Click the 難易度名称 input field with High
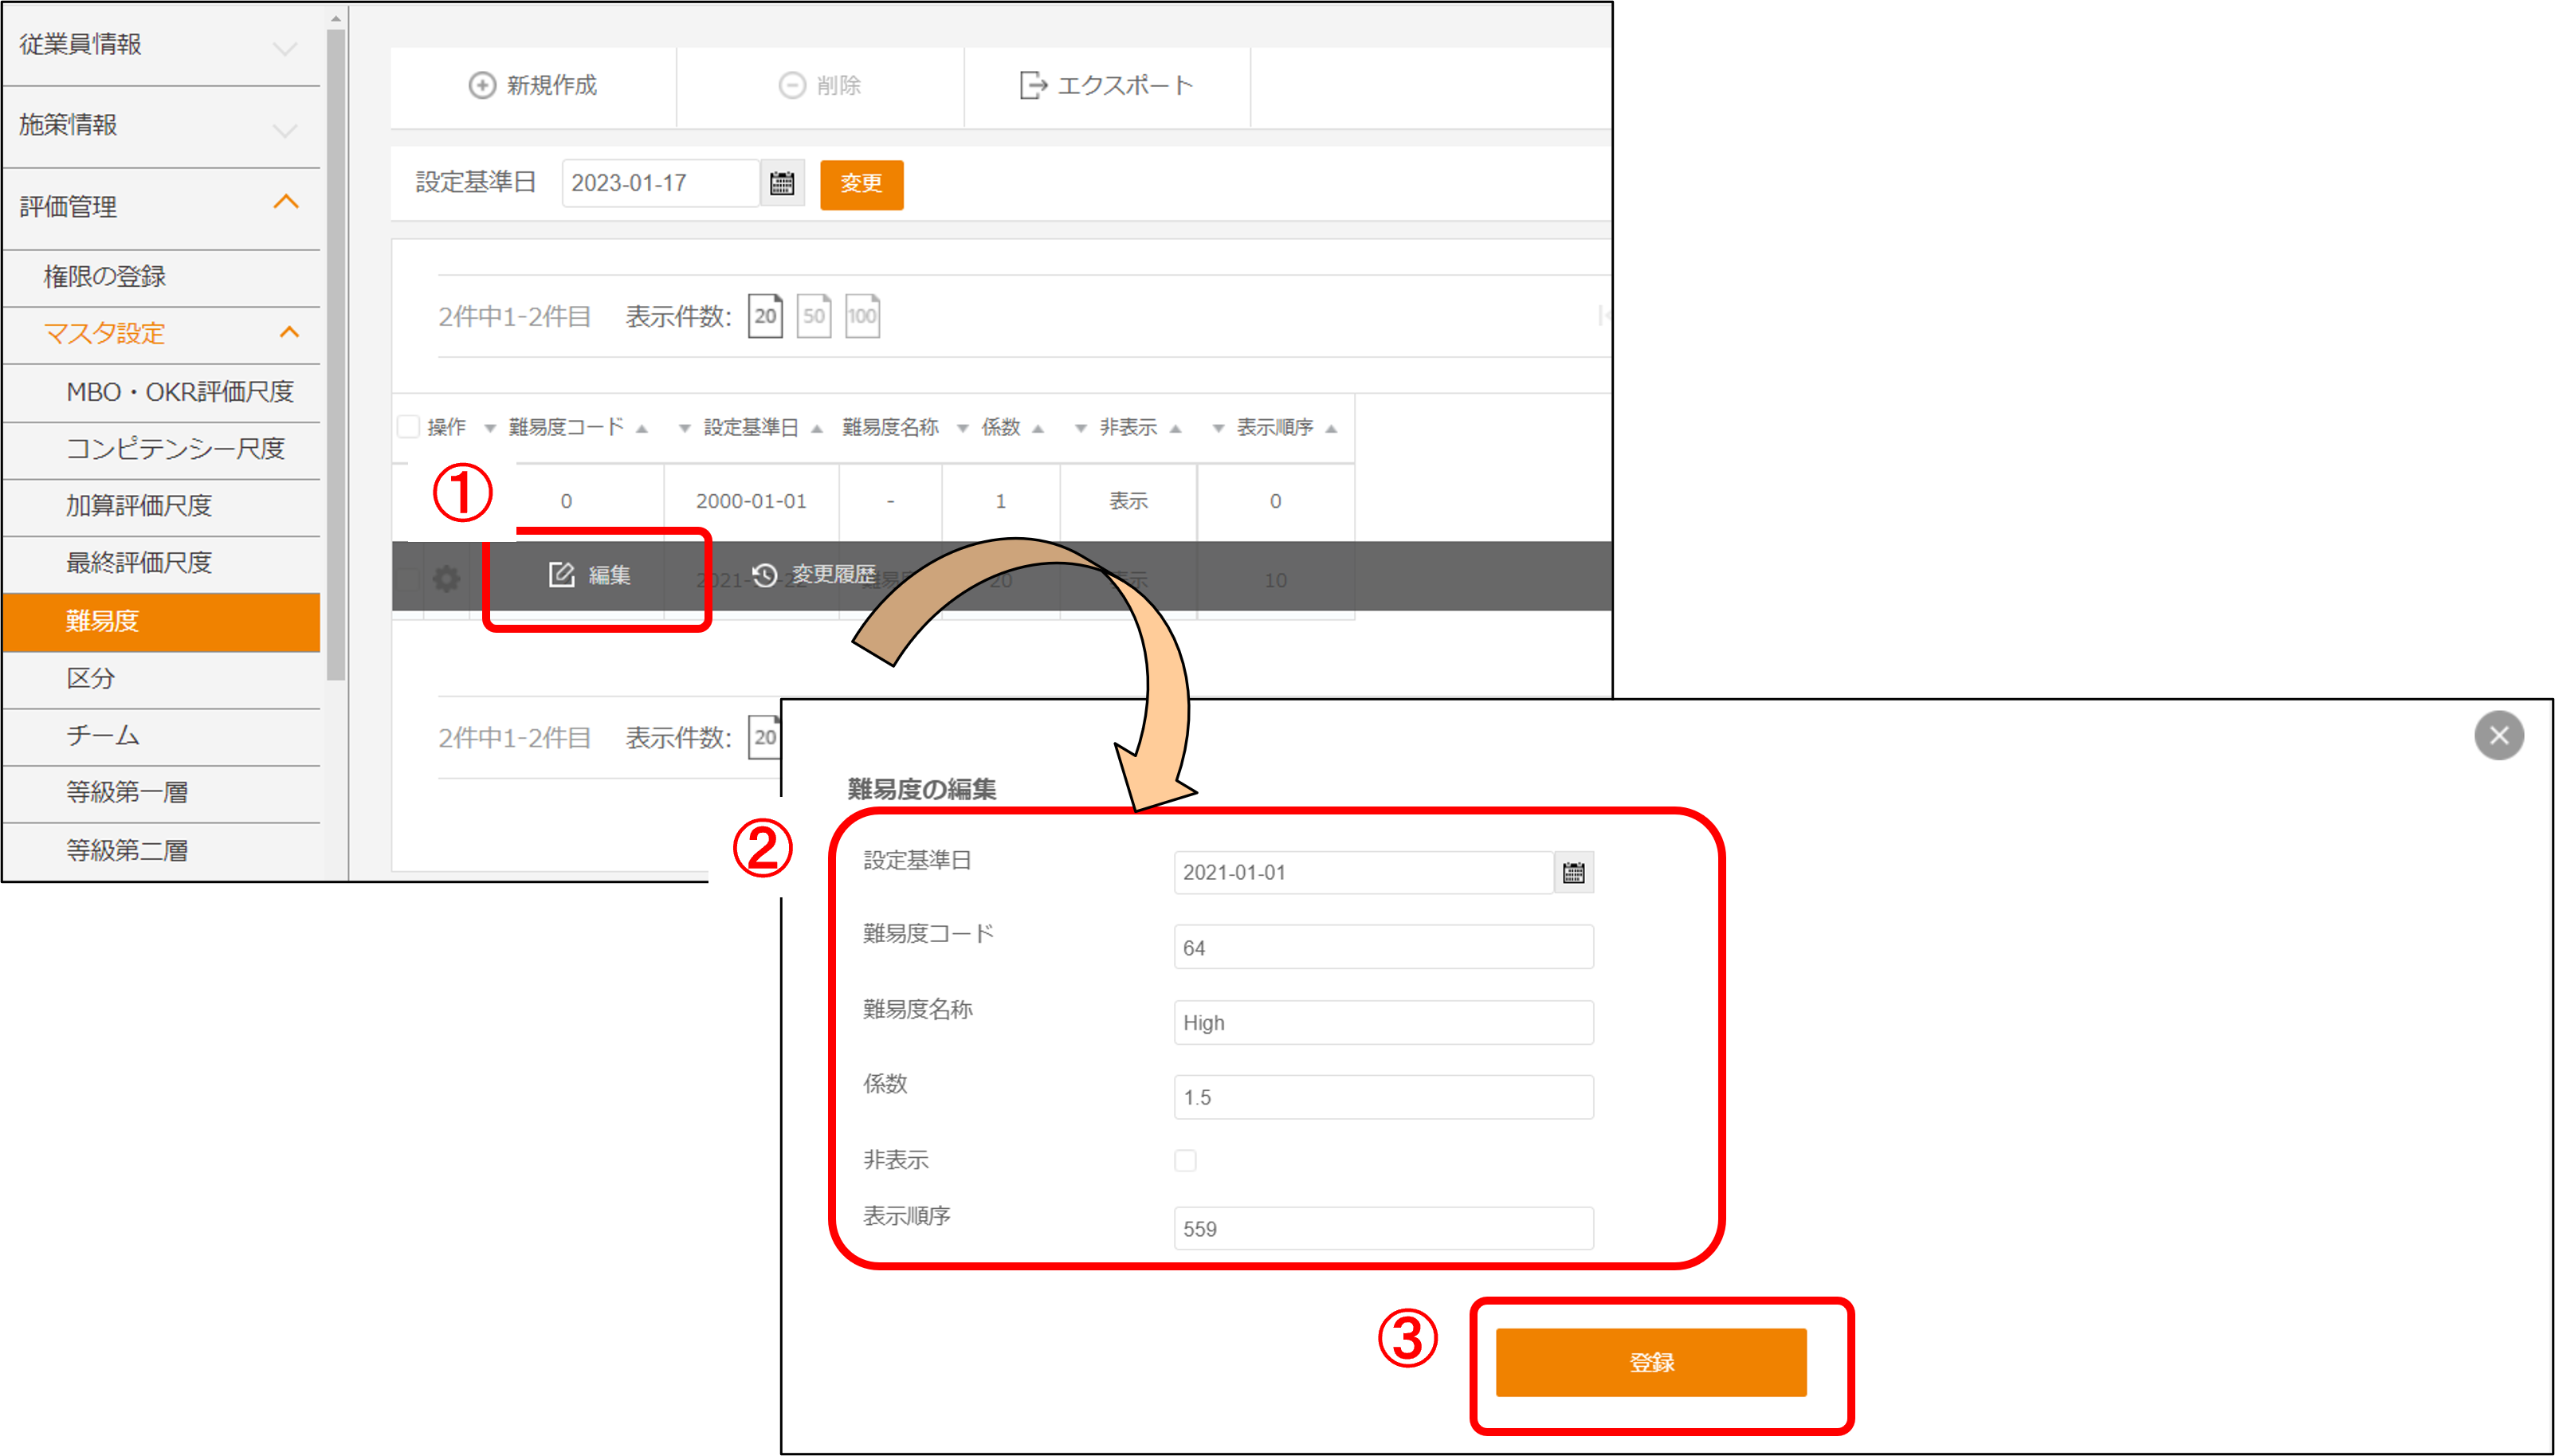 coord(1383,1022)
